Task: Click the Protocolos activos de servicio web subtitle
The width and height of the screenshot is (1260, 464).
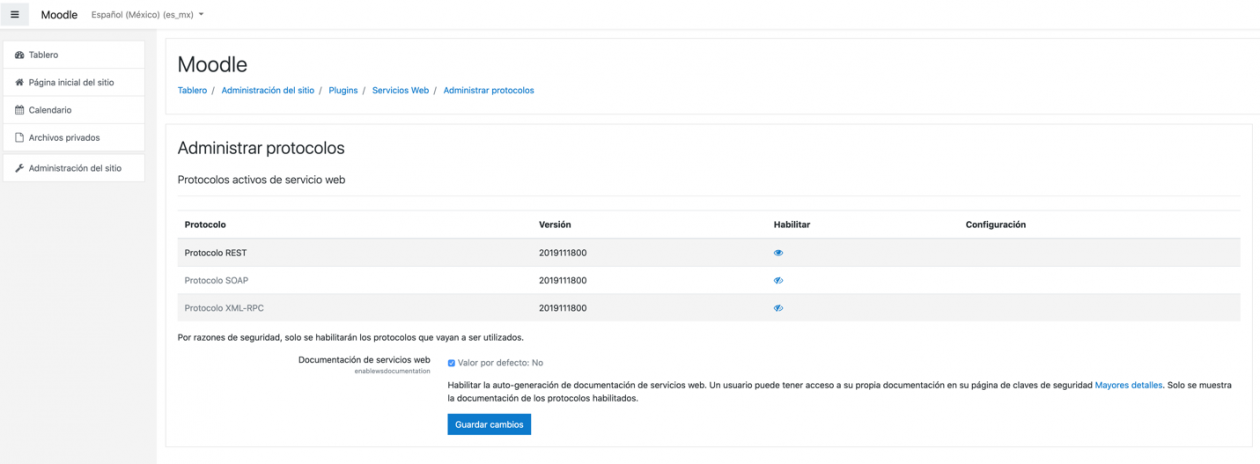Action: click(x=261, y=180)
